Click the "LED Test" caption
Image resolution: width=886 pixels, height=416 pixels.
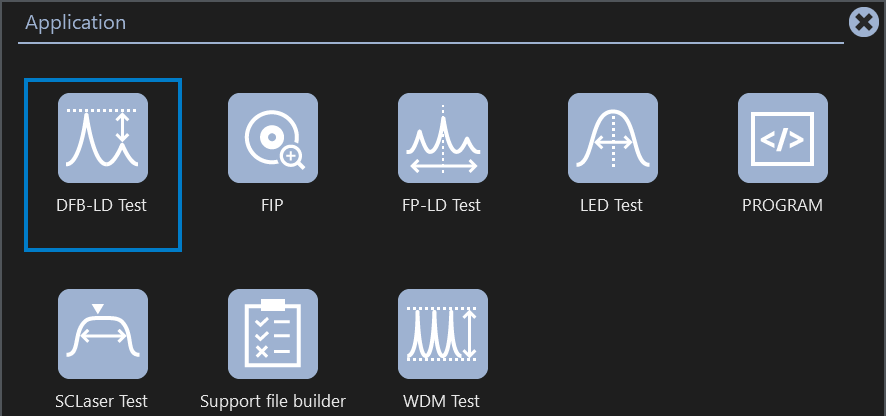pos(611,205)
